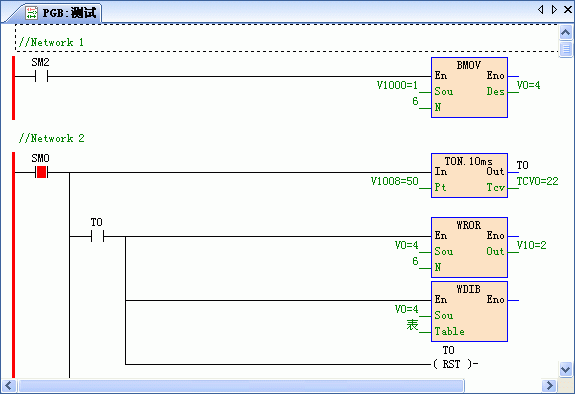Click the SM2 contact label

point(40,63)
